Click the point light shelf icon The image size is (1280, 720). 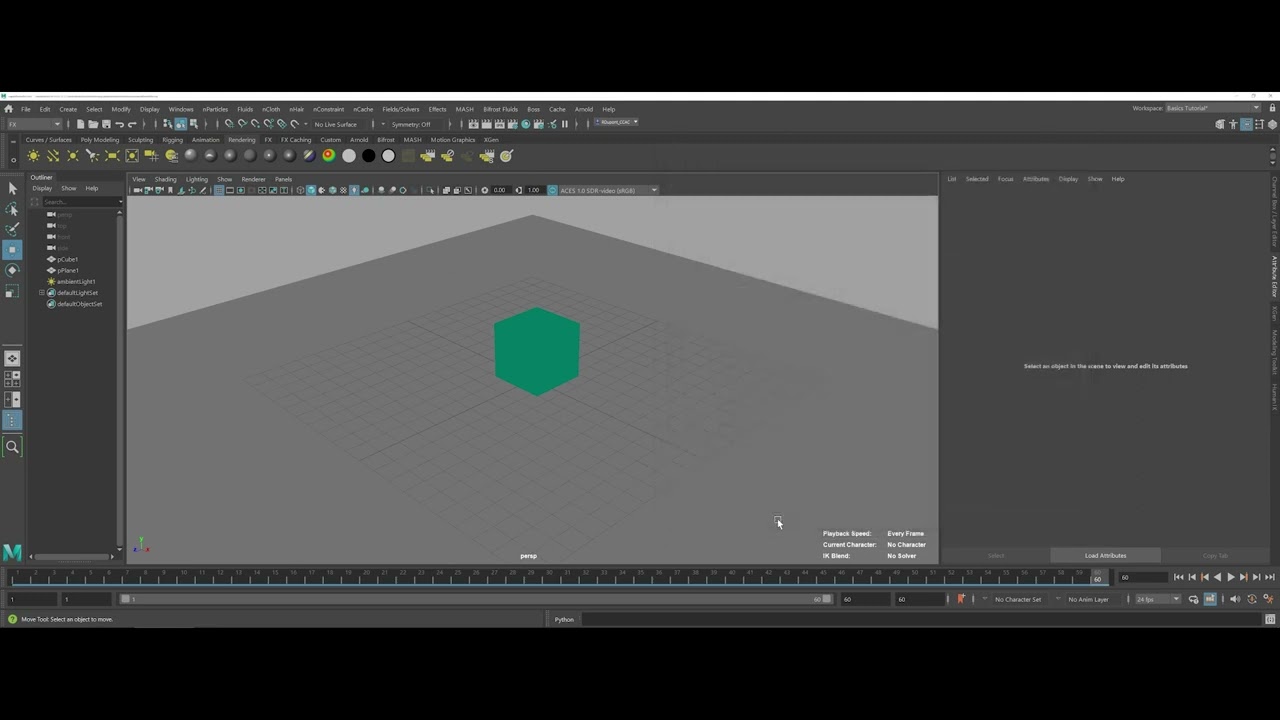(73, 156)
